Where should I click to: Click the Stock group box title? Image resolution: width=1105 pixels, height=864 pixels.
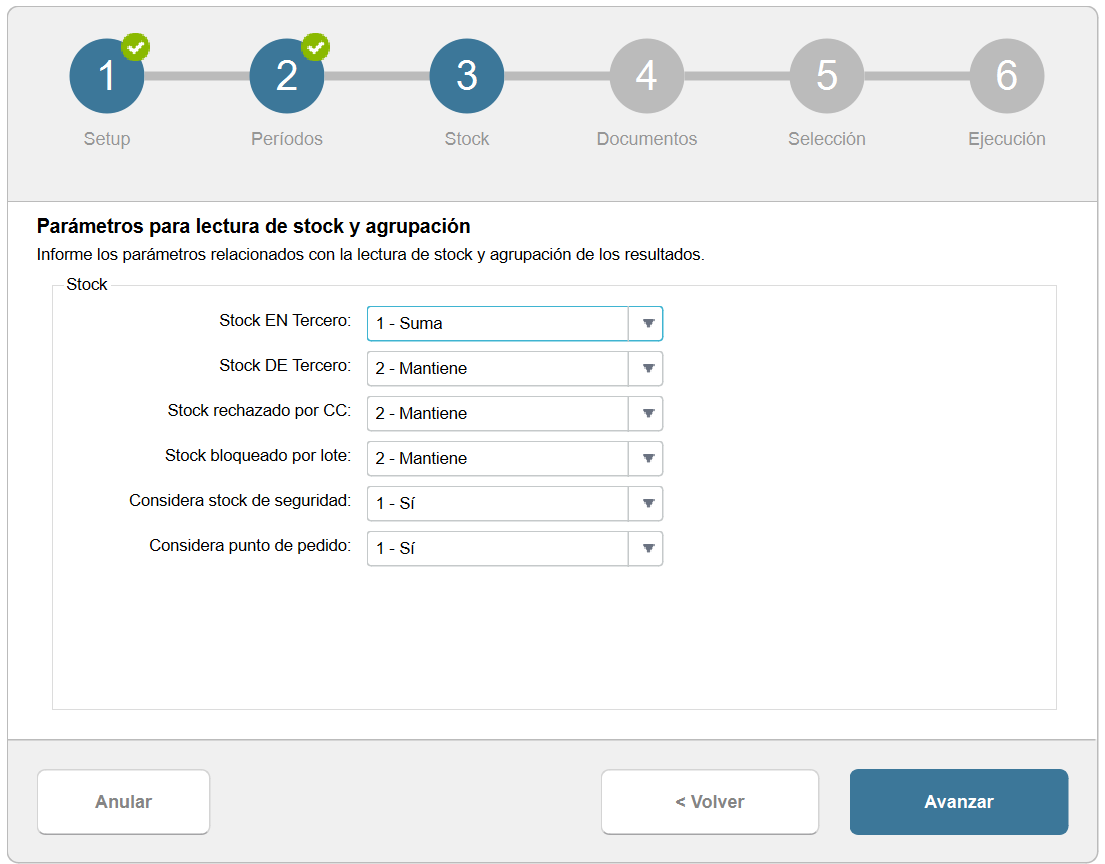(x=87, y=285)
